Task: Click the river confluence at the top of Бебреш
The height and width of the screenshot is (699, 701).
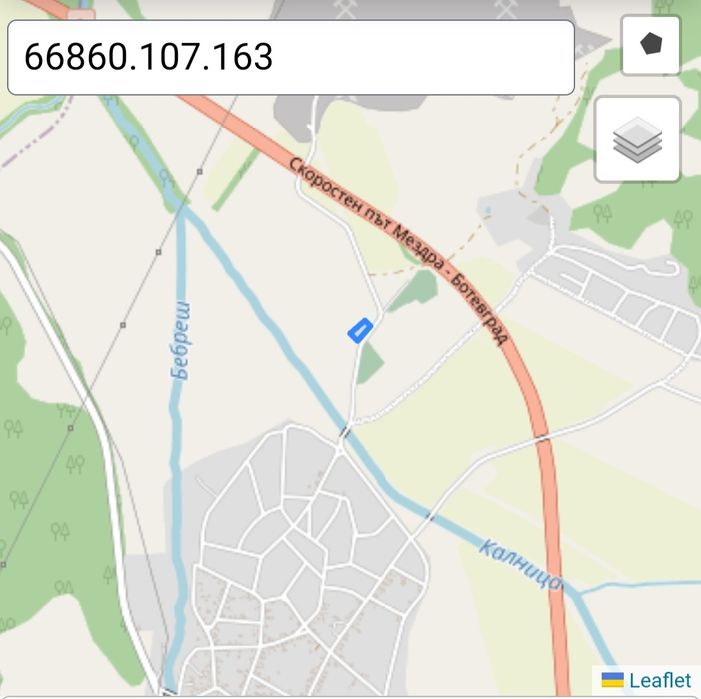Action: (182, 210)
